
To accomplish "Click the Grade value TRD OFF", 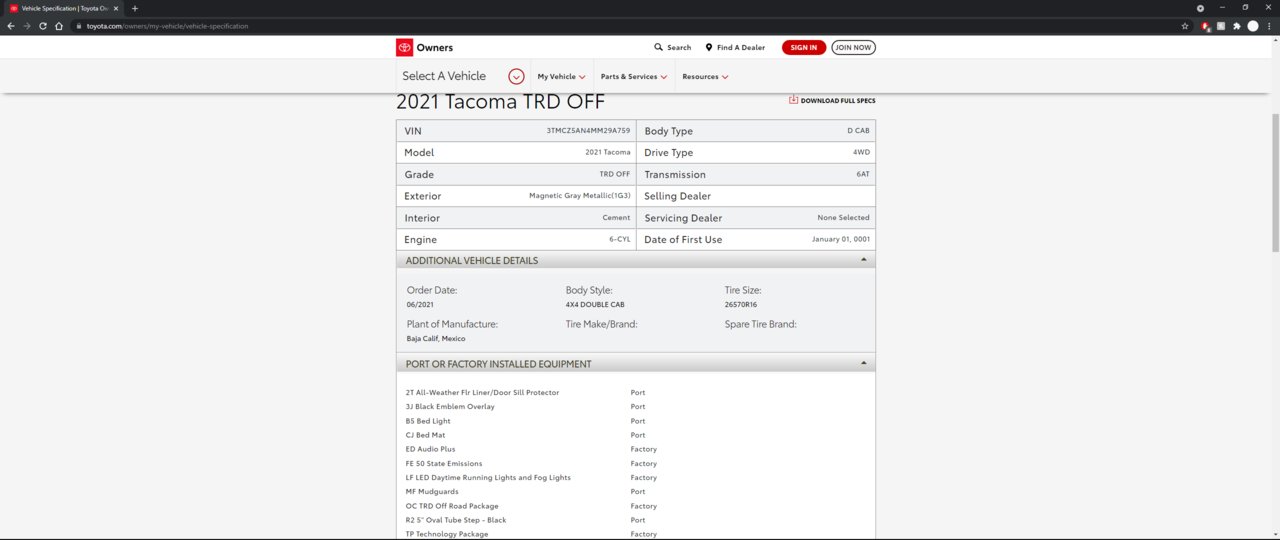I will pos(615,174).
